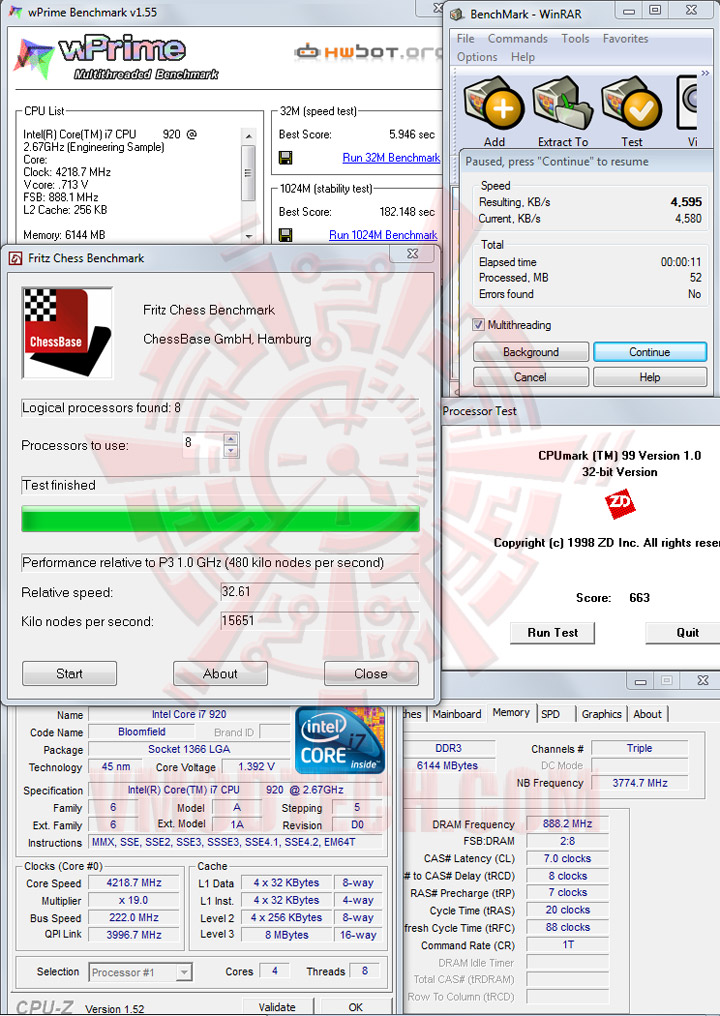Click the Extract To icon in WinRAR

[563, 103]
